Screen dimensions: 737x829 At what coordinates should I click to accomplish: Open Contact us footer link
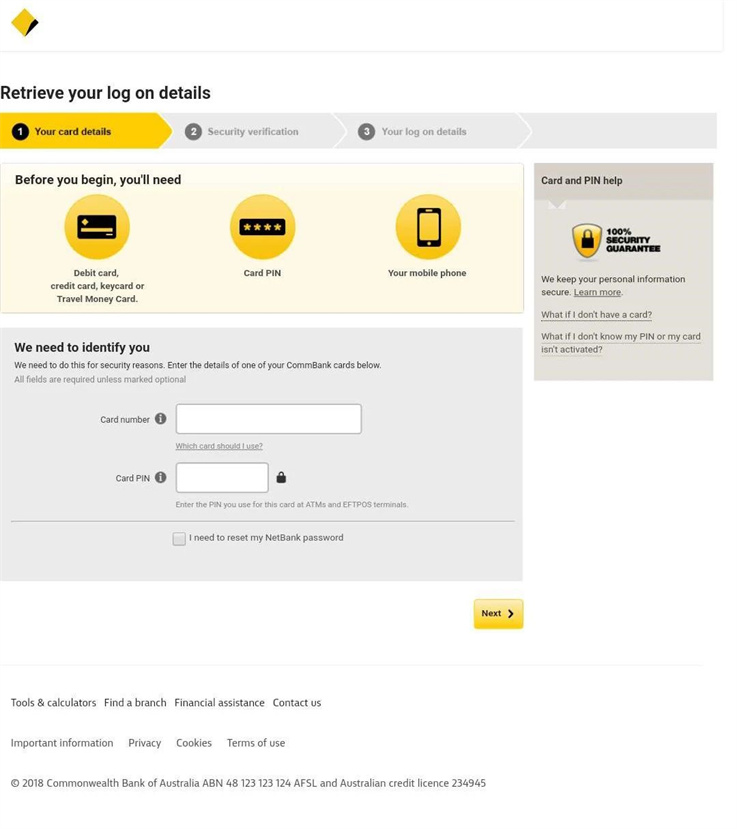coord(297,703)
